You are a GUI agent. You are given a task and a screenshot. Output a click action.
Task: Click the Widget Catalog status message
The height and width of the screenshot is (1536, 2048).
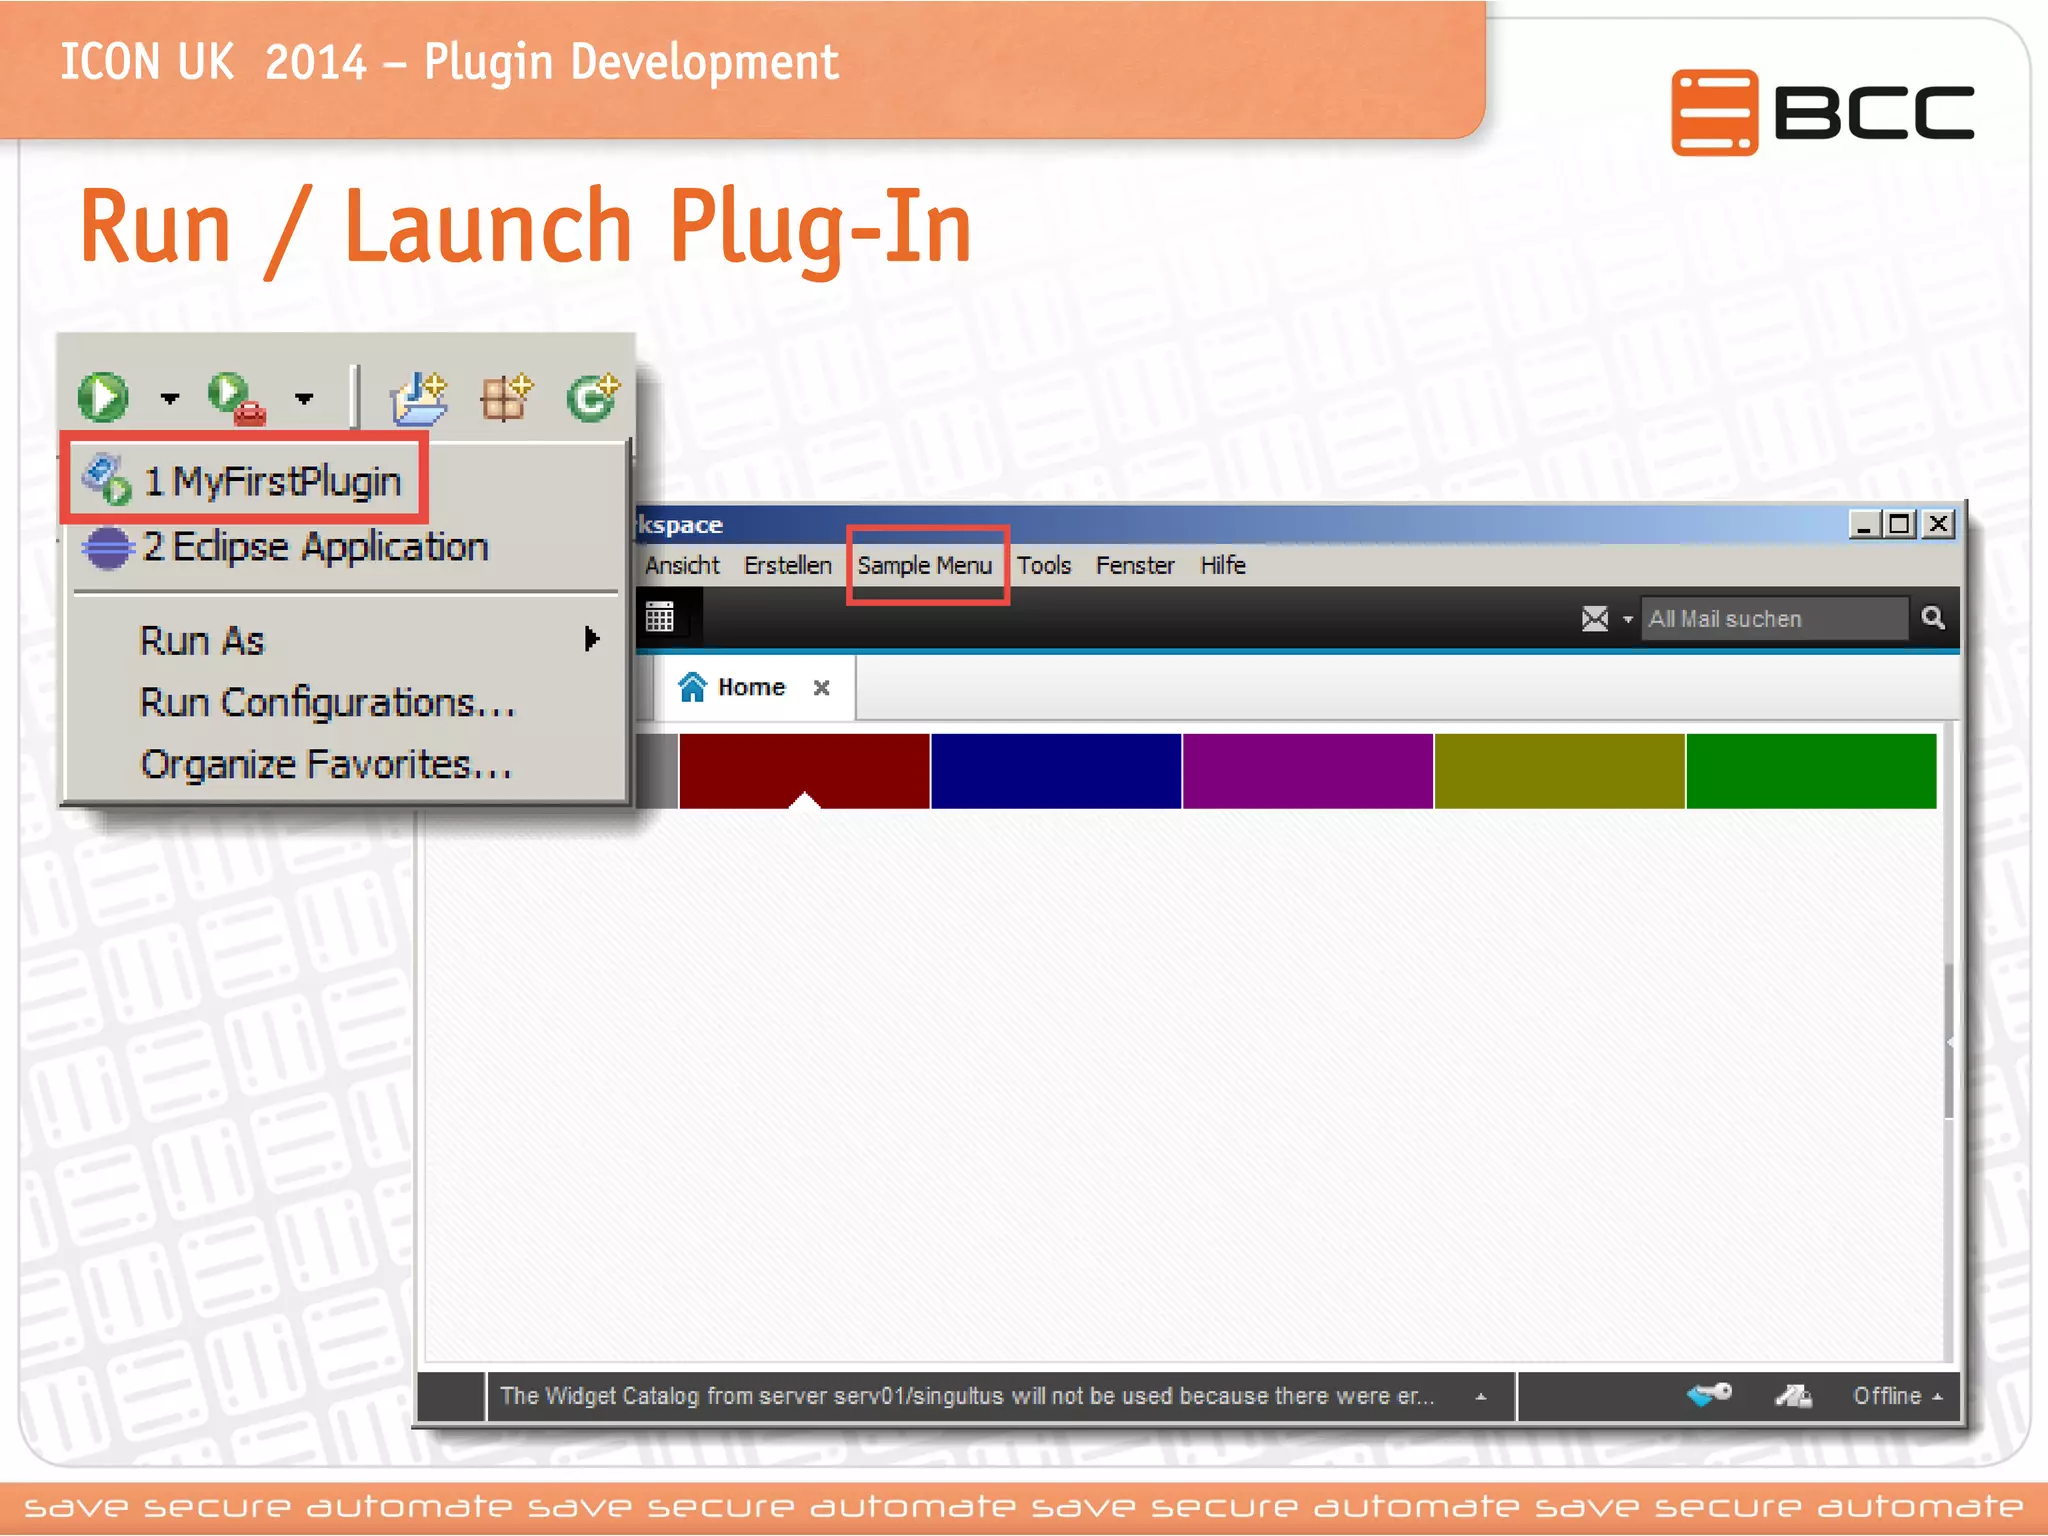coord(966,1396)
